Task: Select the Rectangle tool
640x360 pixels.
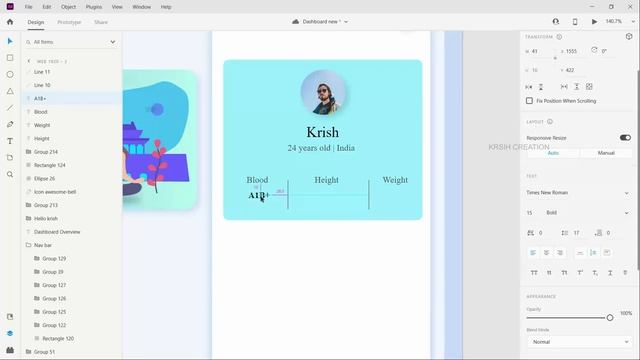Action: pyautogui.click(x=10, y=58)
